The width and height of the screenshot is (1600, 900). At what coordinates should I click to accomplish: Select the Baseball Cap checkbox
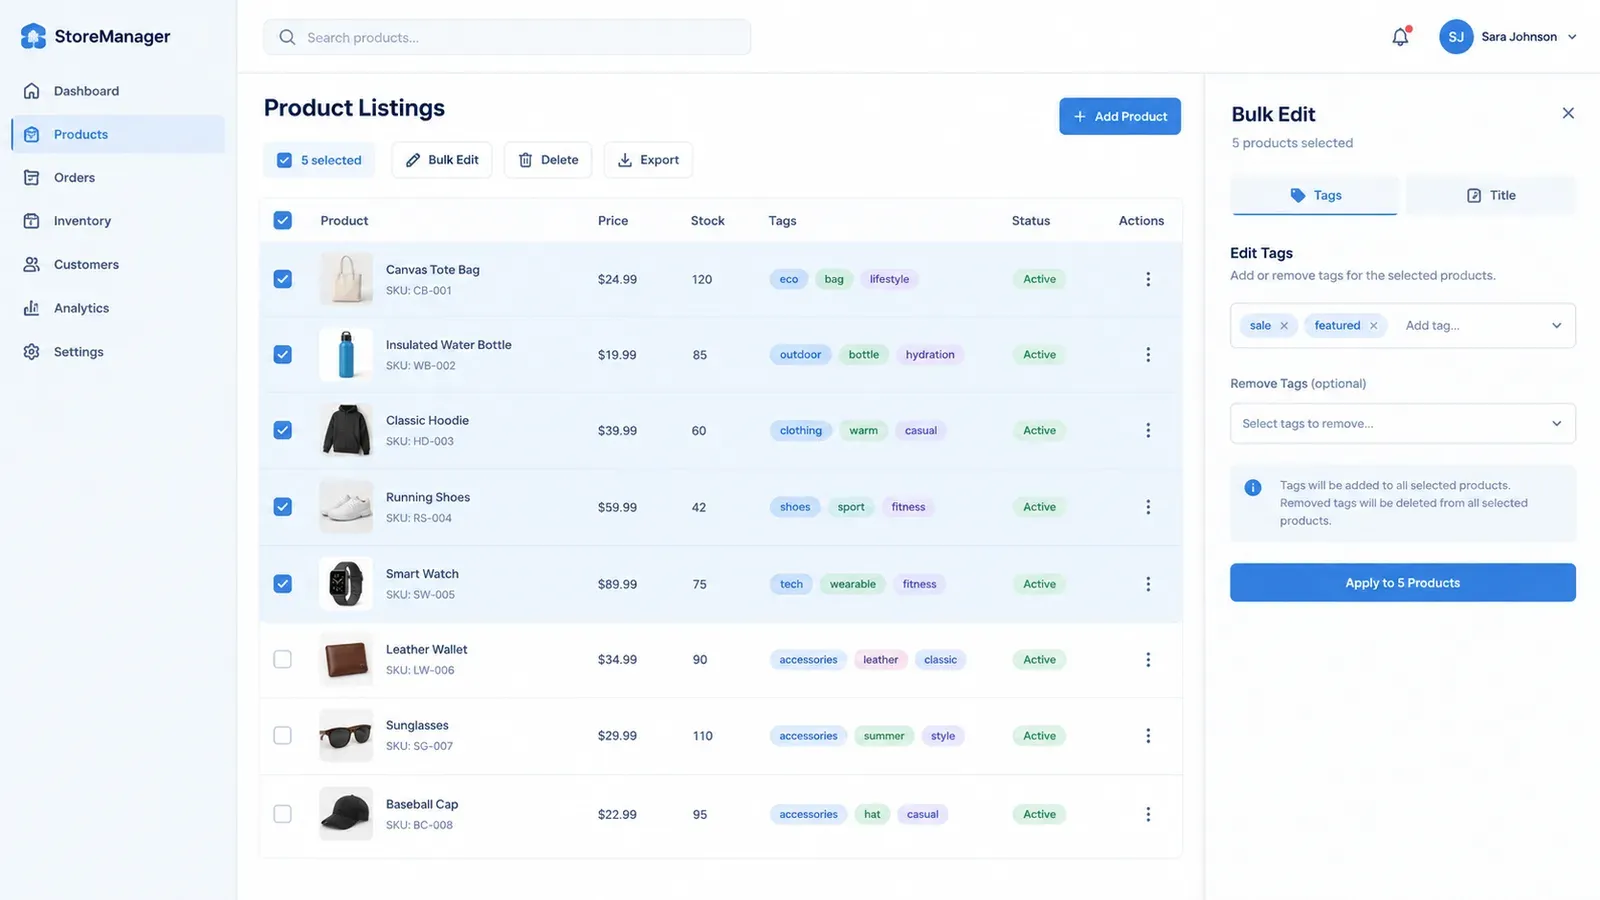coord(283,814)
